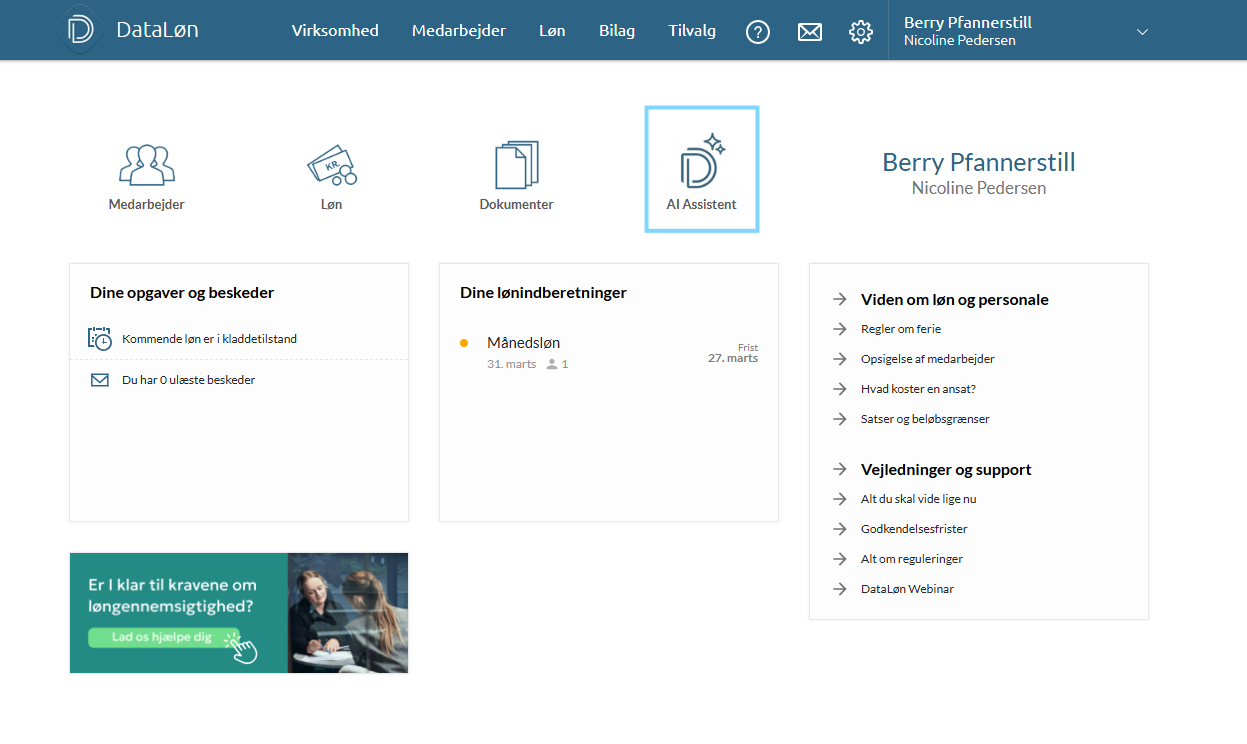
Task: Open the settings gear icon
Action: pyautogui.click(x=860, y=32)
